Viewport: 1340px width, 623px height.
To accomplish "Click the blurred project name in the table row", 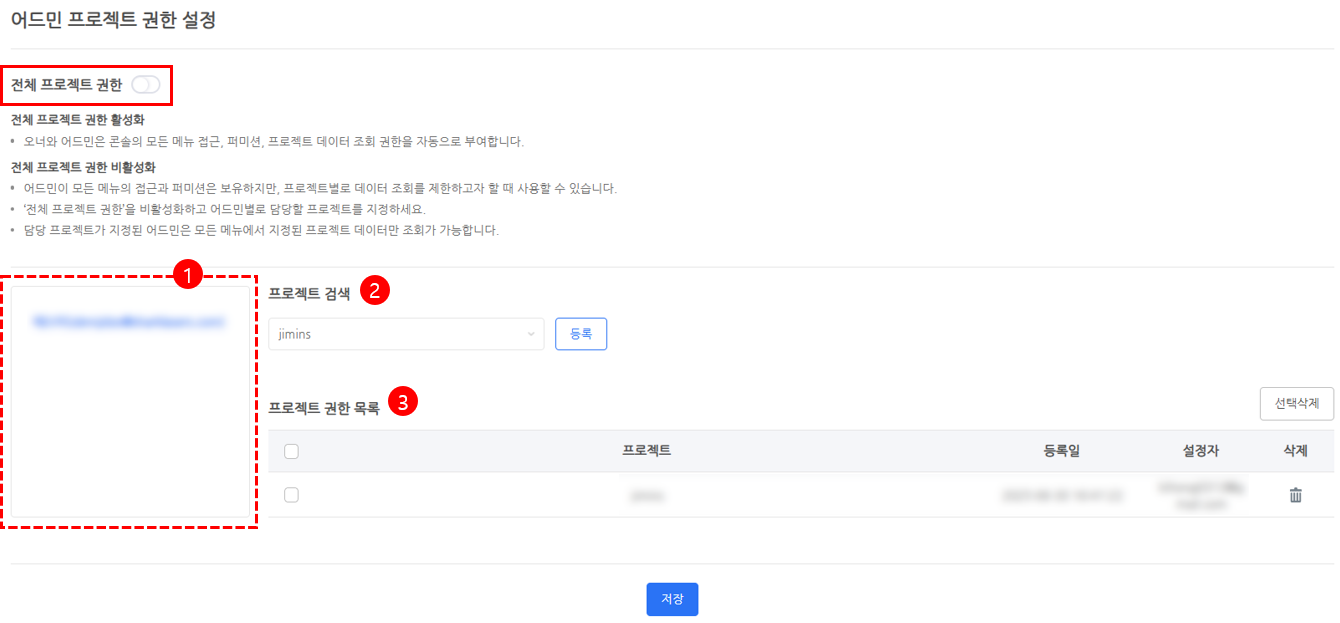I will click(647, 495).
